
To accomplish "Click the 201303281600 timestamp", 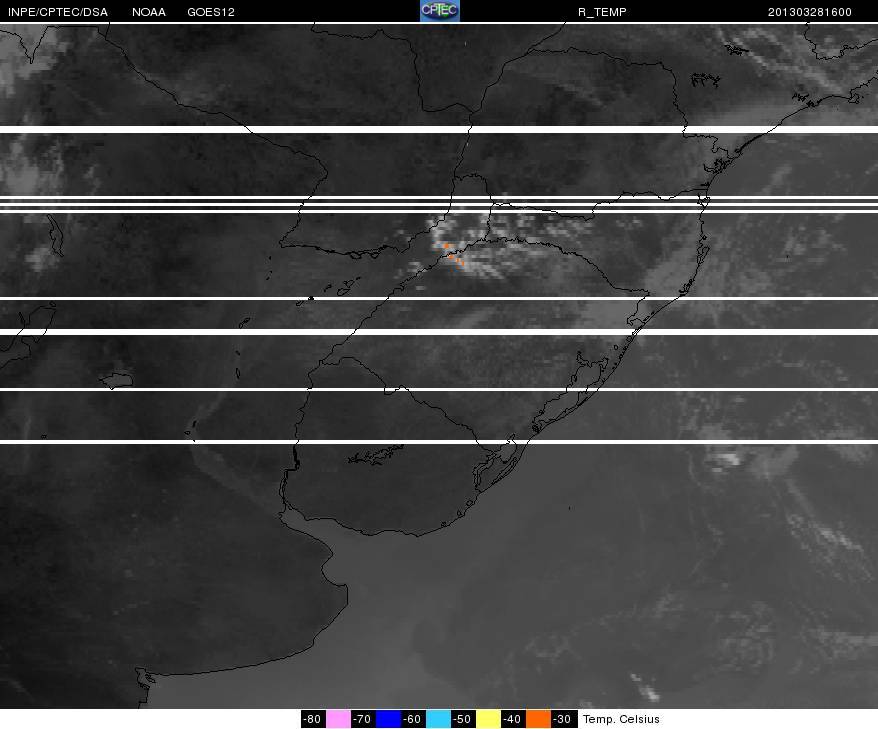I will (810, 12).
